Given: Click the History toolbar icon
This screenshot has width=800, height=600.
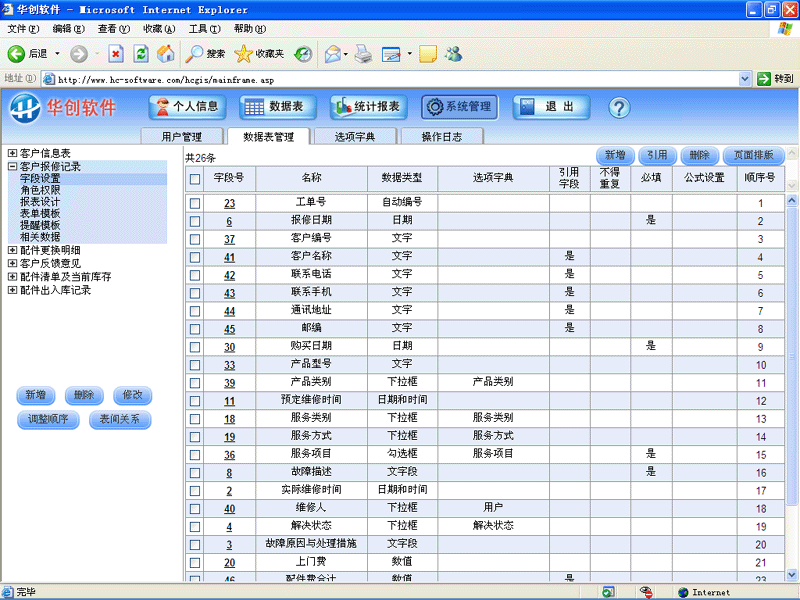Looking at the screenshot, I should (x=304, y=54).
